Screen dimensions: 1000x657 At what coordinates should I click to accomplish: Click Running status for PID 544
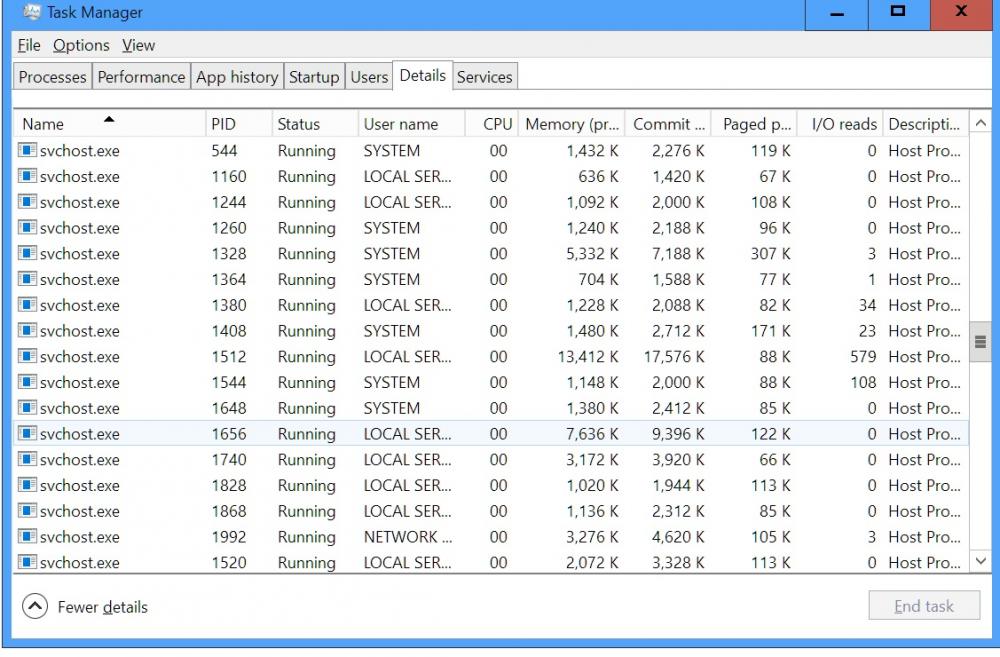point(306,151)
